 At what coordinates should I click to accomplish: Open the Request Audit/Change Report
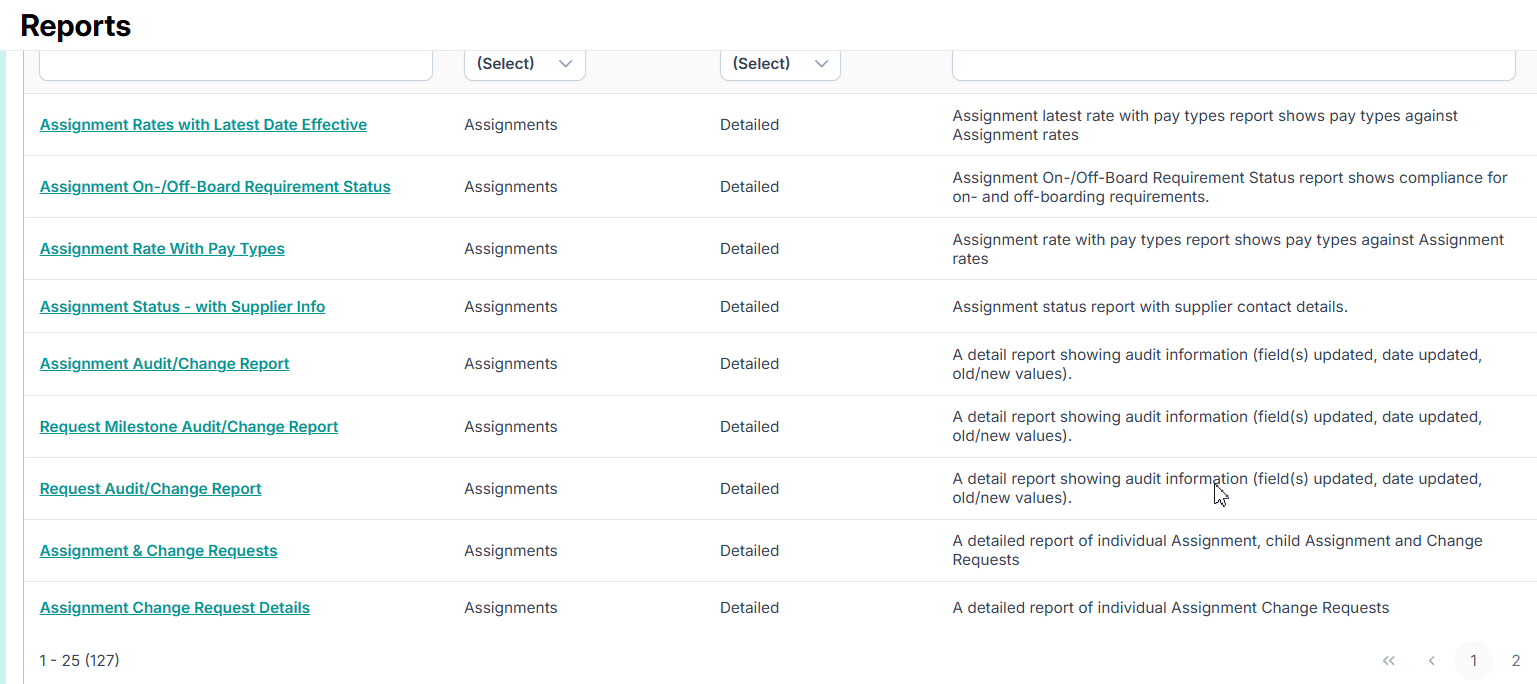(x=150, y=488)
